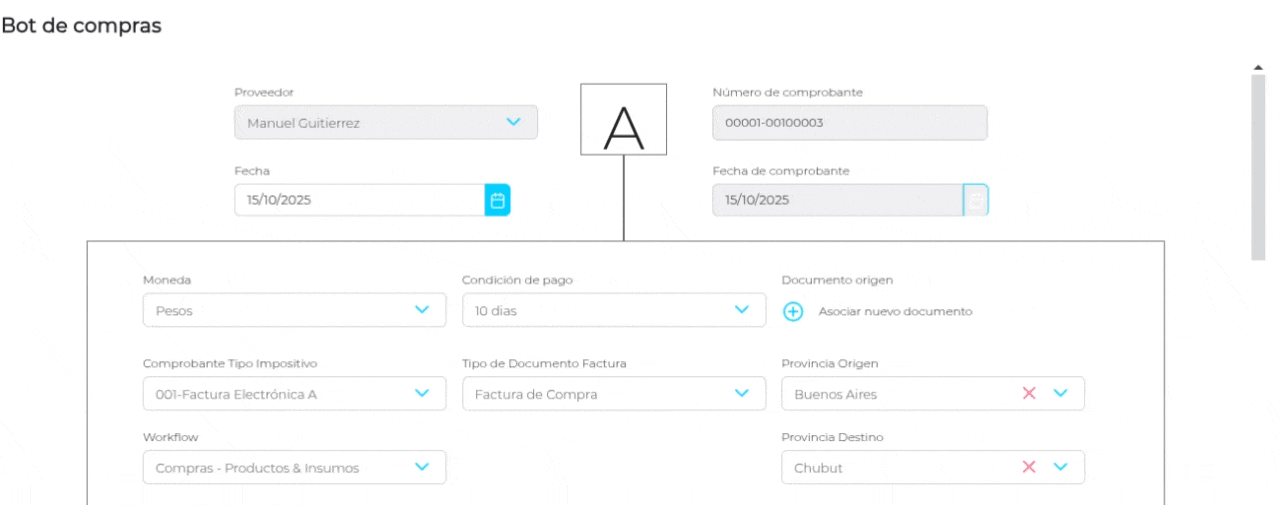This screenshot has width=1280, height=505.
Task: Open the Moneda dropdown
Action: coord(422,310)
